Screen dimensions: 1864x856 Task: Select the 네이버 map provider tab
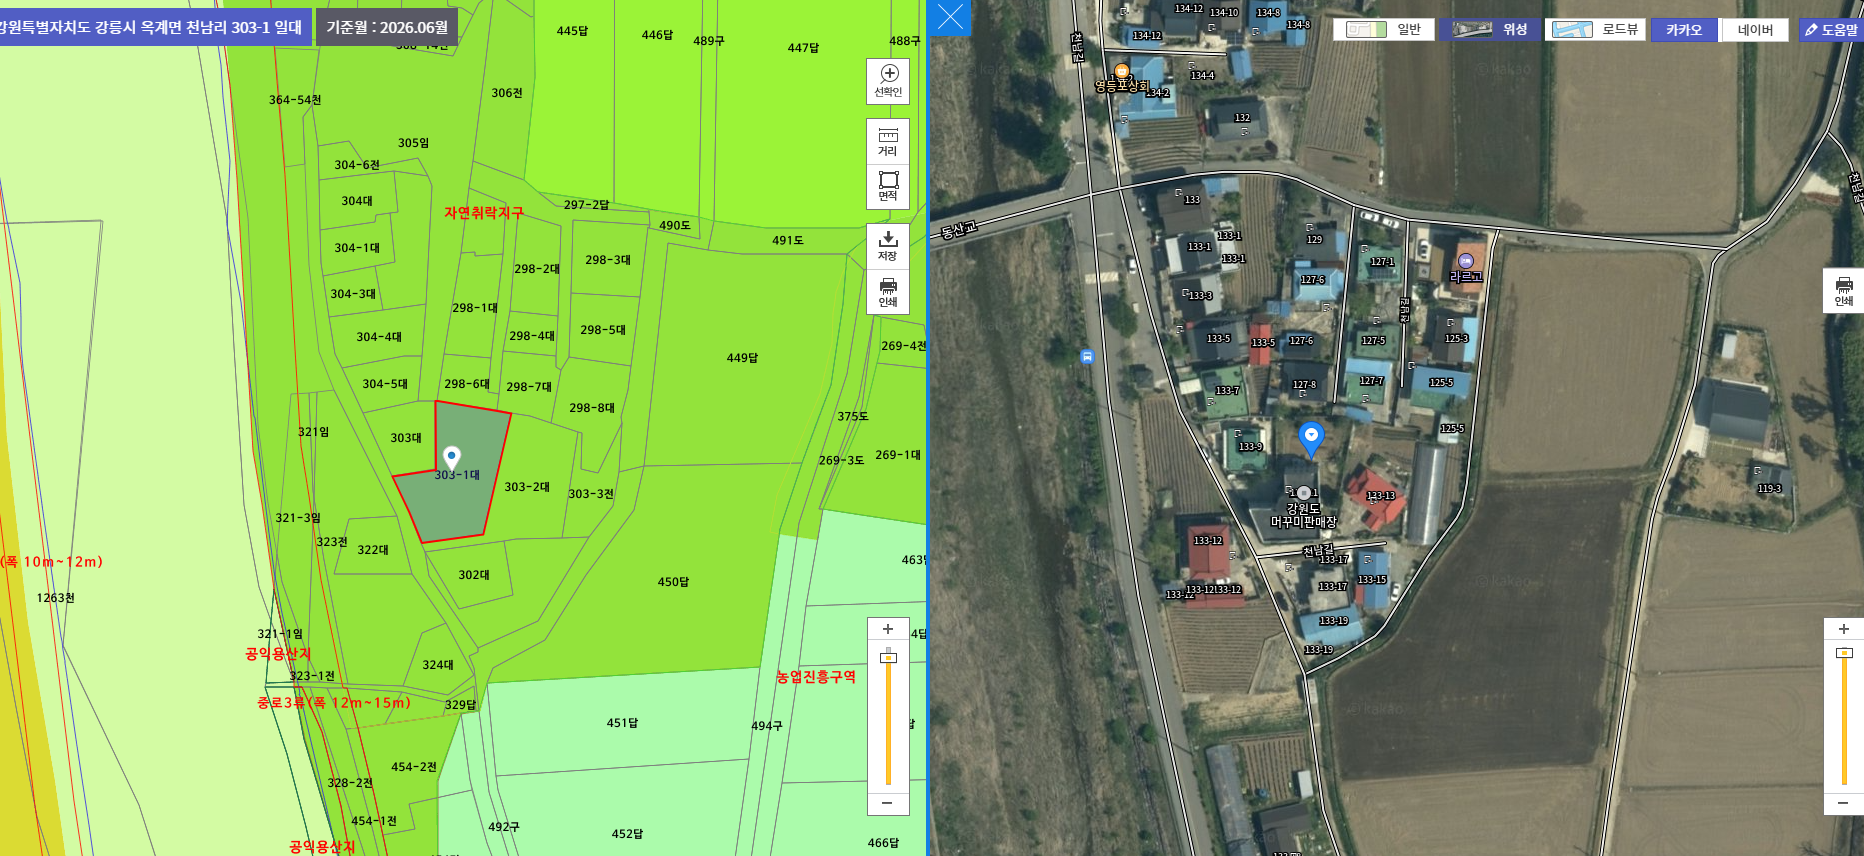click(1755, 30)
